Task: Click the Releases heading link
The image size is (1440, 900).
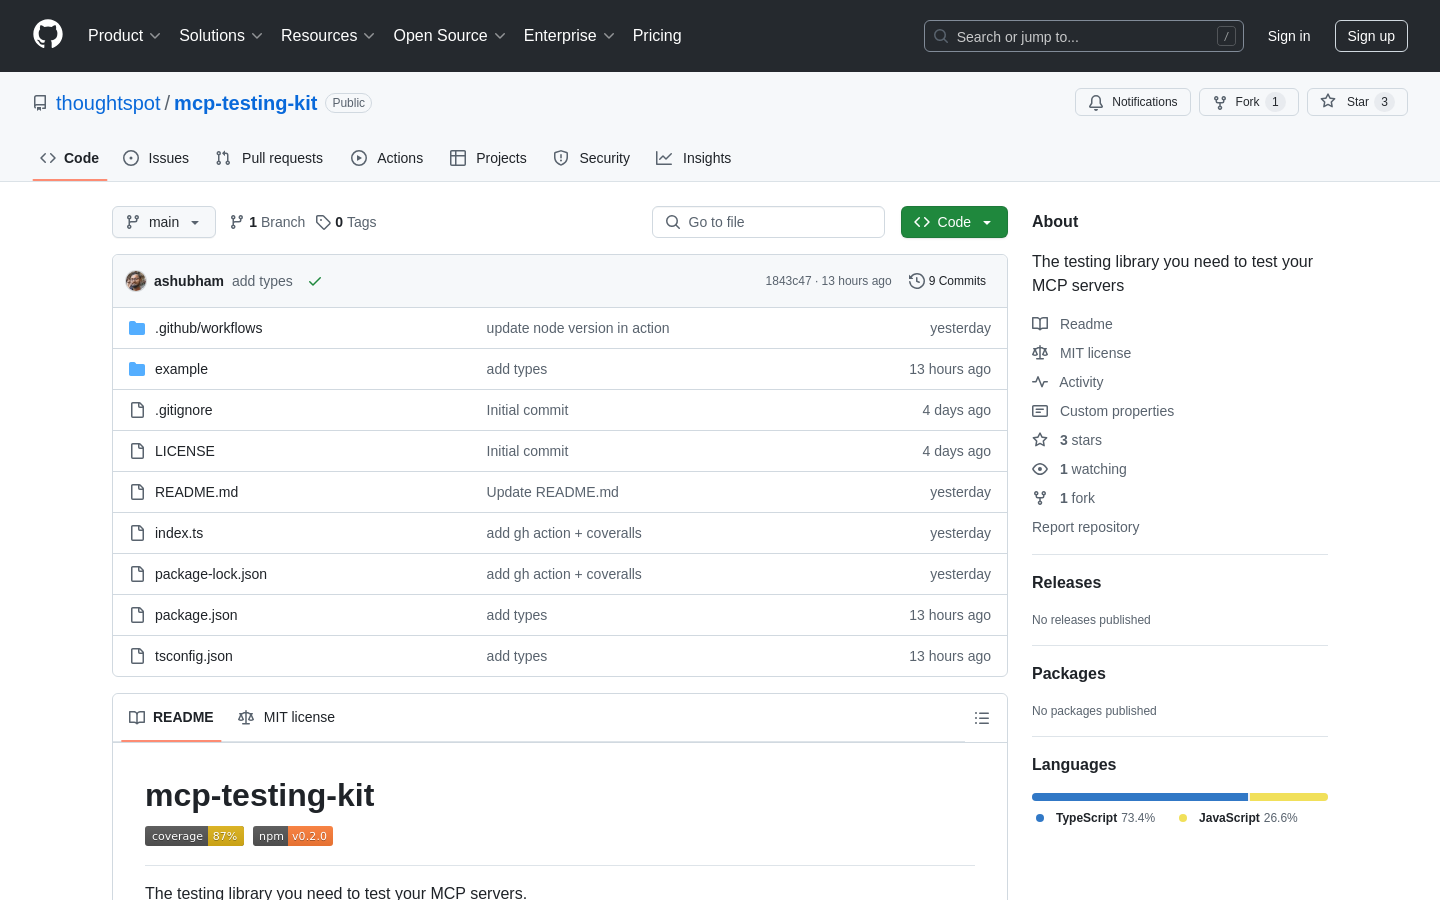Action: click(1066, 583)
